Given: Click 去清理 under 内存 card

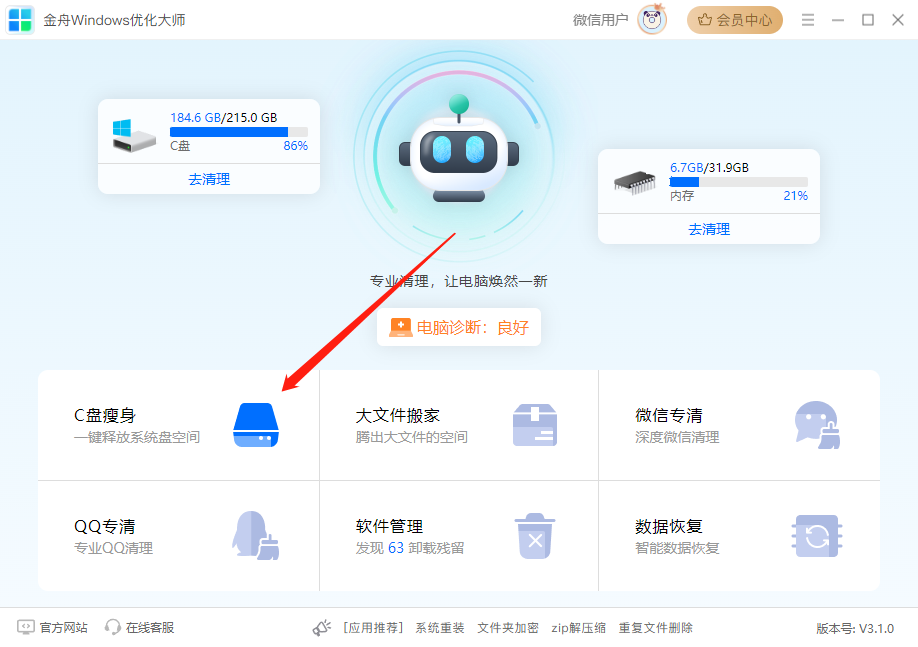Looking at the screenshot, I should tap(709, 229).
